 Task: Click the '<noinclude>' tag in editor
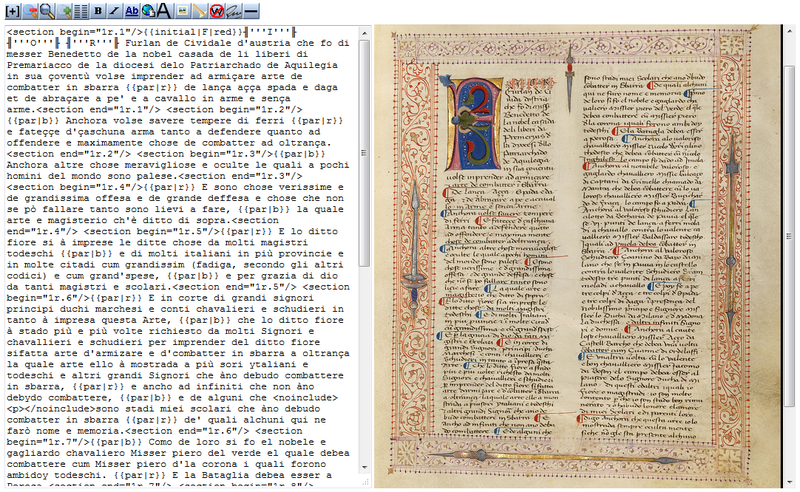point(305,398)
